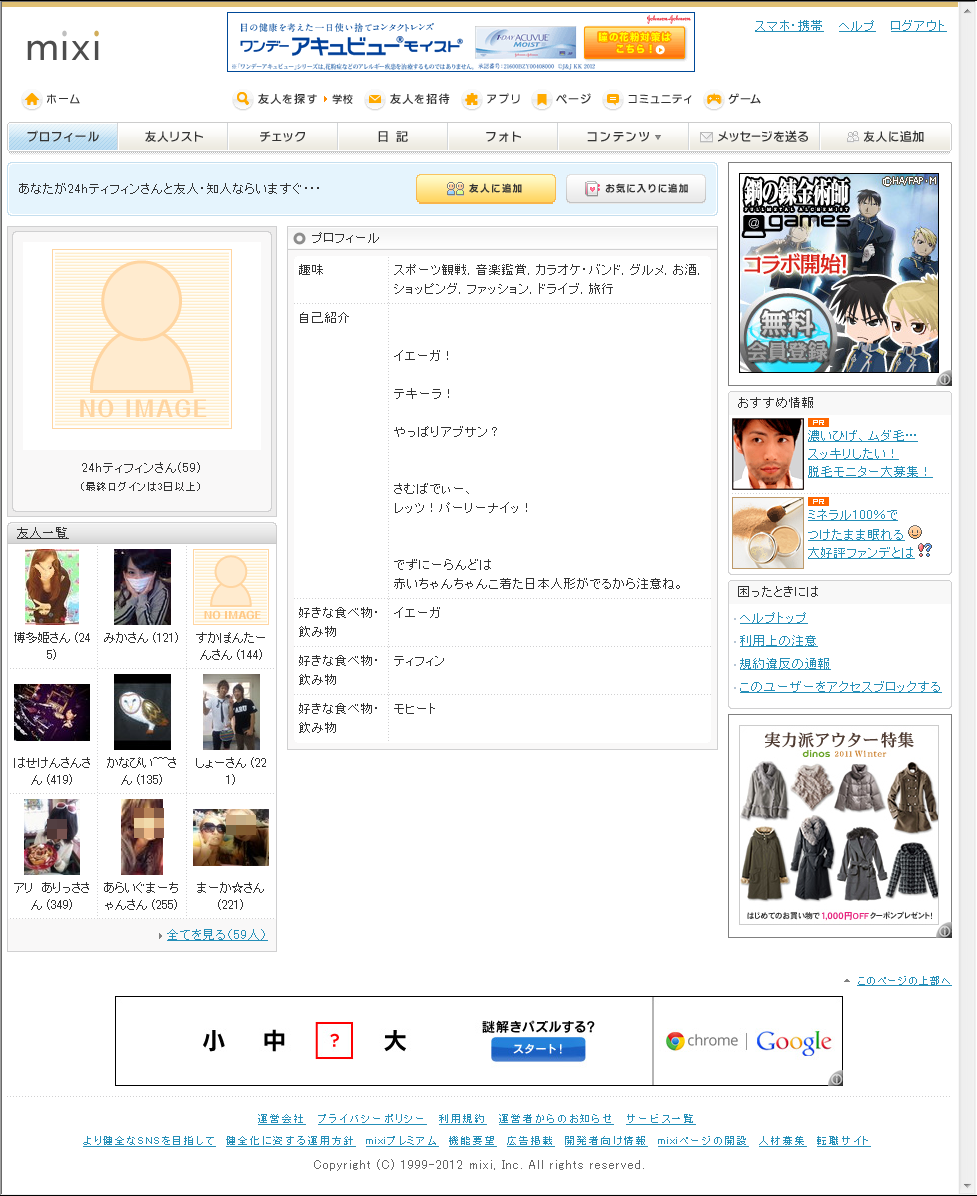Screen dimensions: 977x1196
Task: Open the 日記 tab
Action: coord(393,137)
